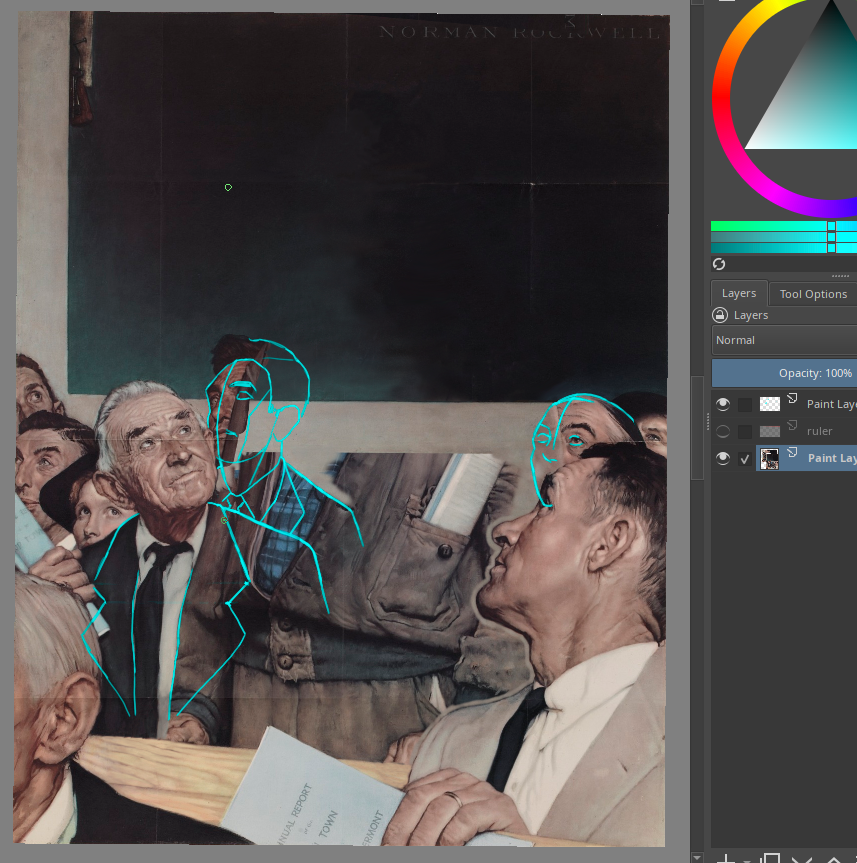Click the ruler layer's thumbnail
The width and height of the screenshot is (857, 863).
(769, 432)
